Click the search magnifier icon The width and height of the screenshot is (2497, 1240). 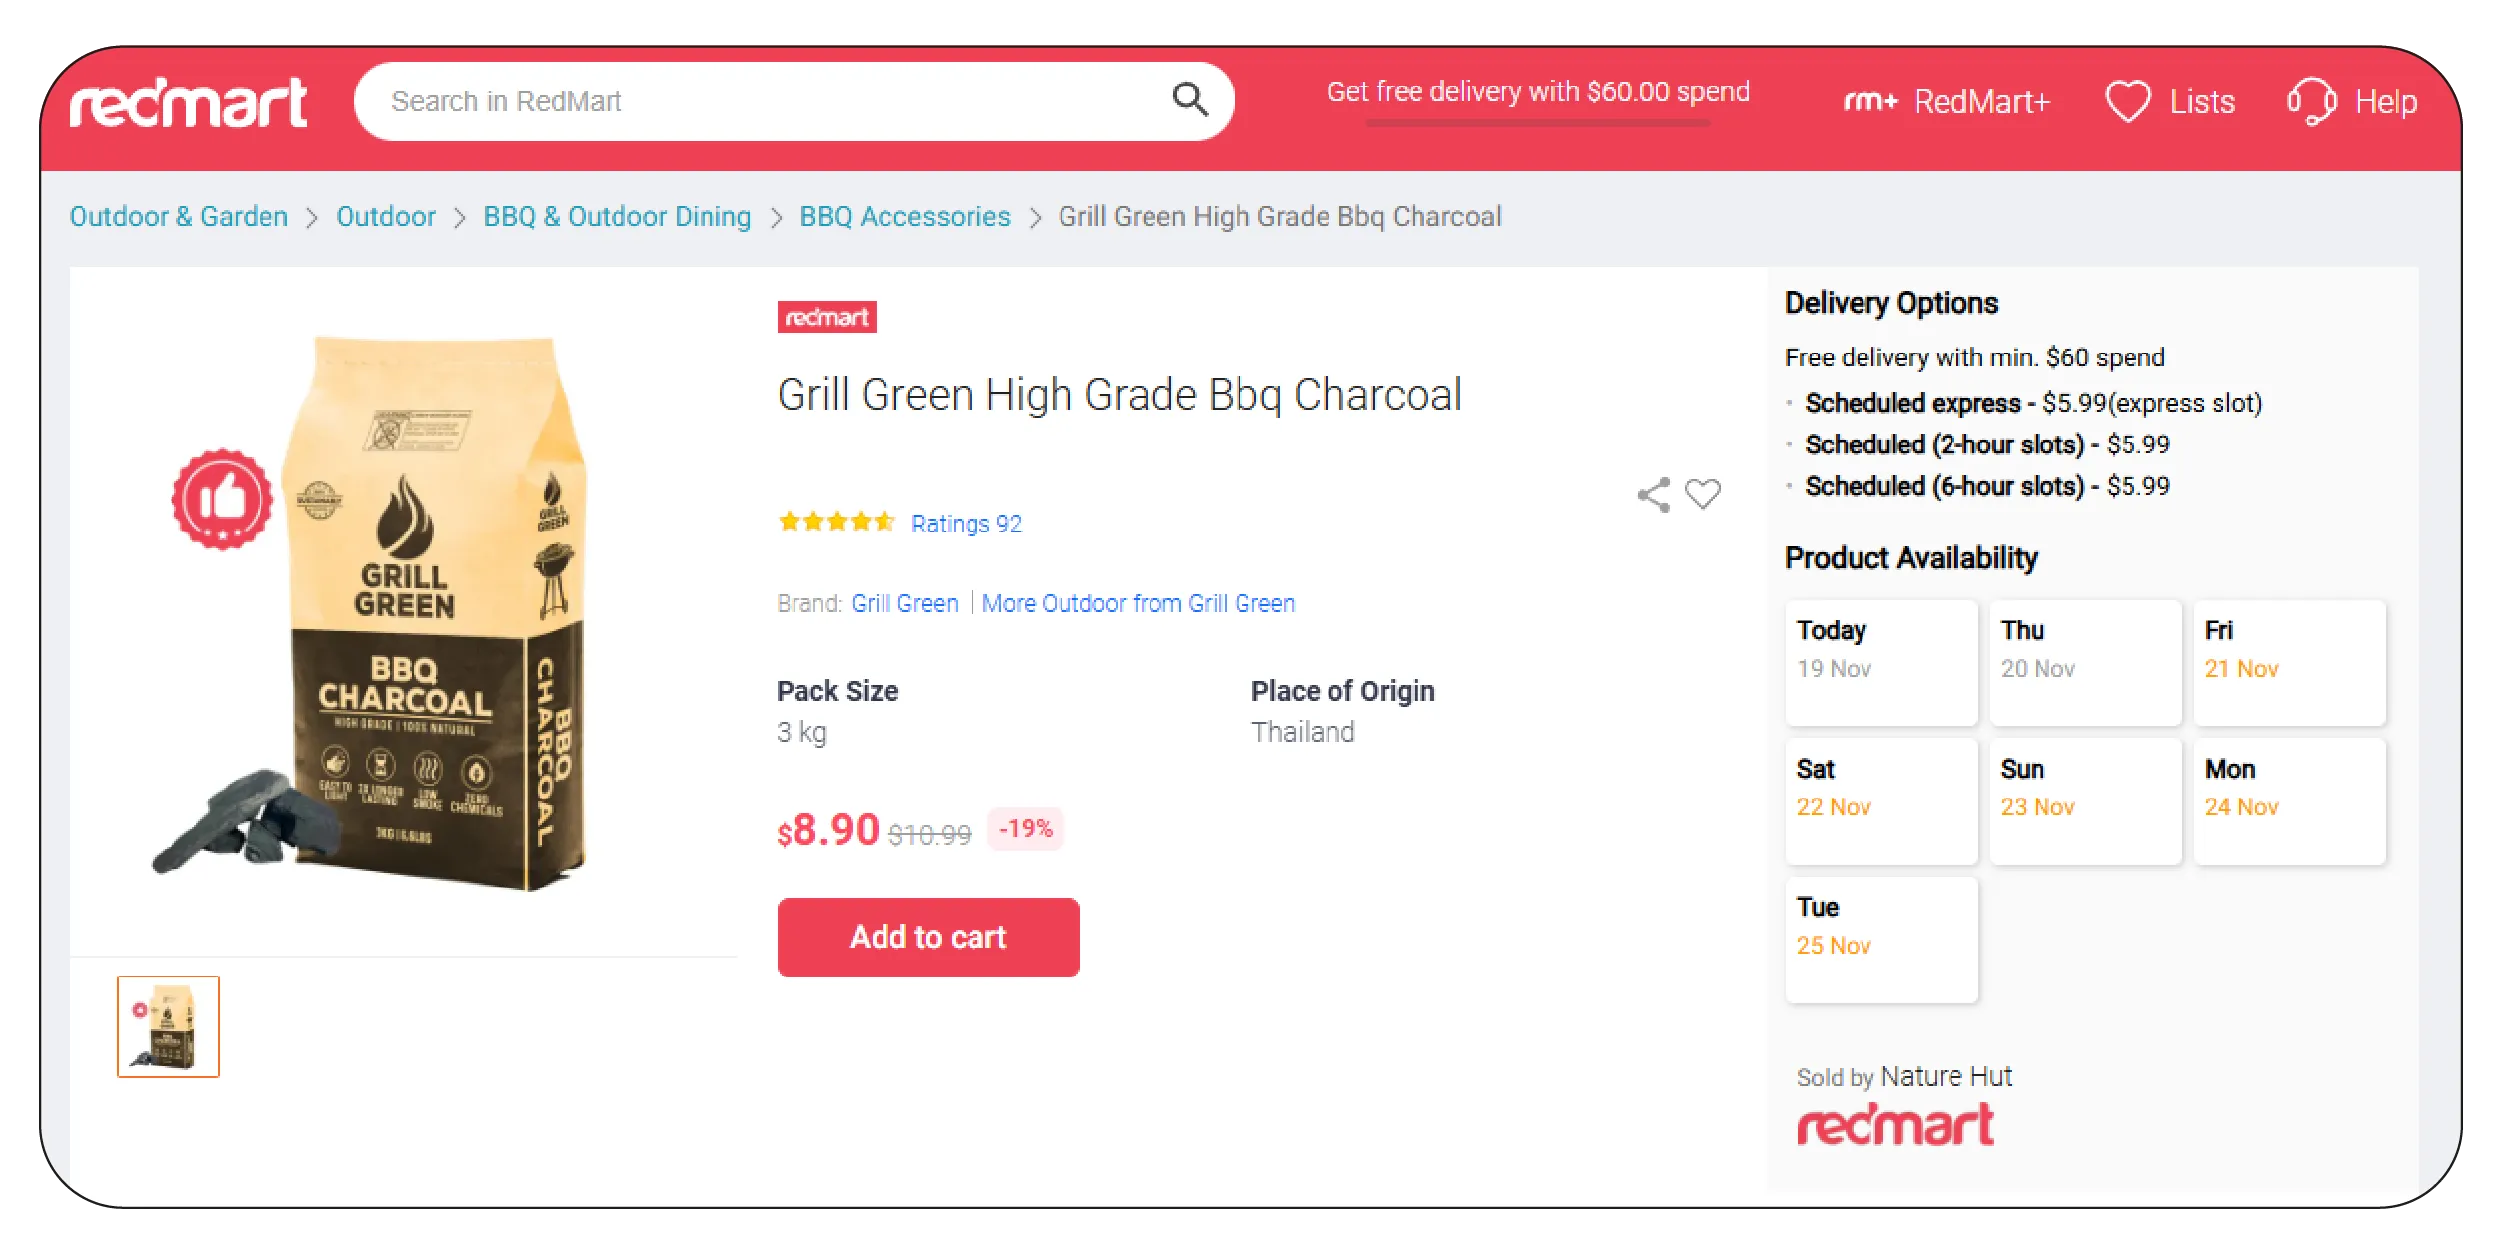pos(1189,100)
